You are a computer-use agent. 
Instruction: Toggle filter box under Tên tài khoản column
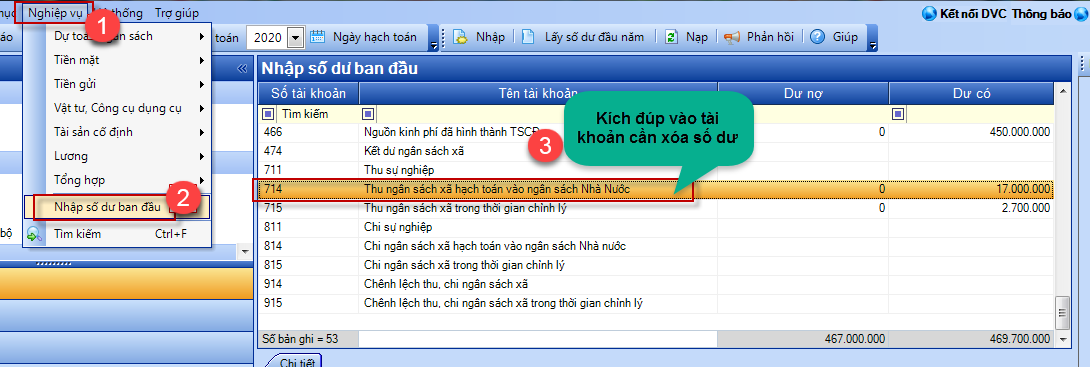click(368, 114)
